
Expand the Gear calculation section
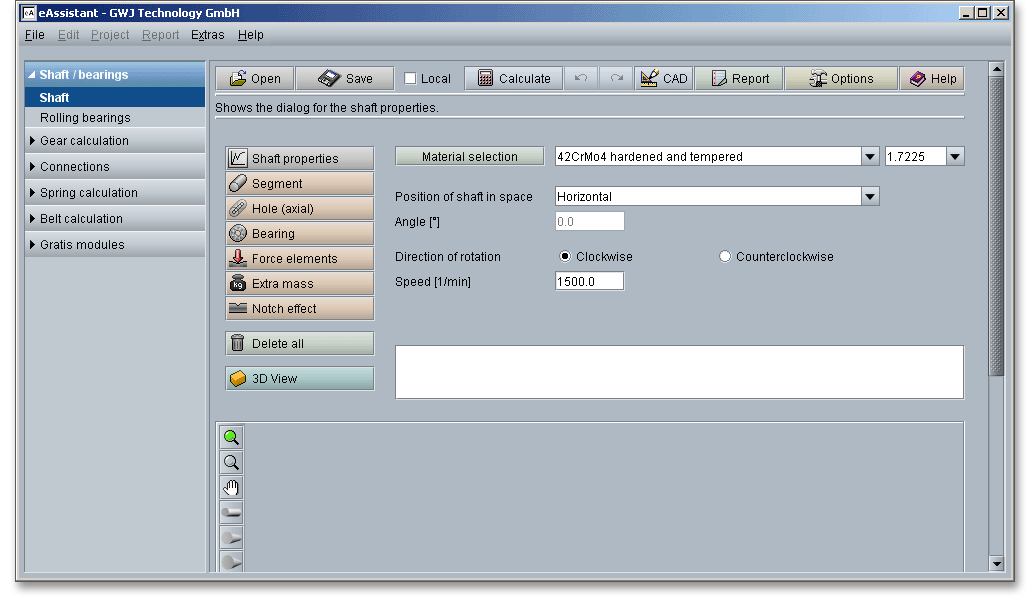[x=84, y=141]
